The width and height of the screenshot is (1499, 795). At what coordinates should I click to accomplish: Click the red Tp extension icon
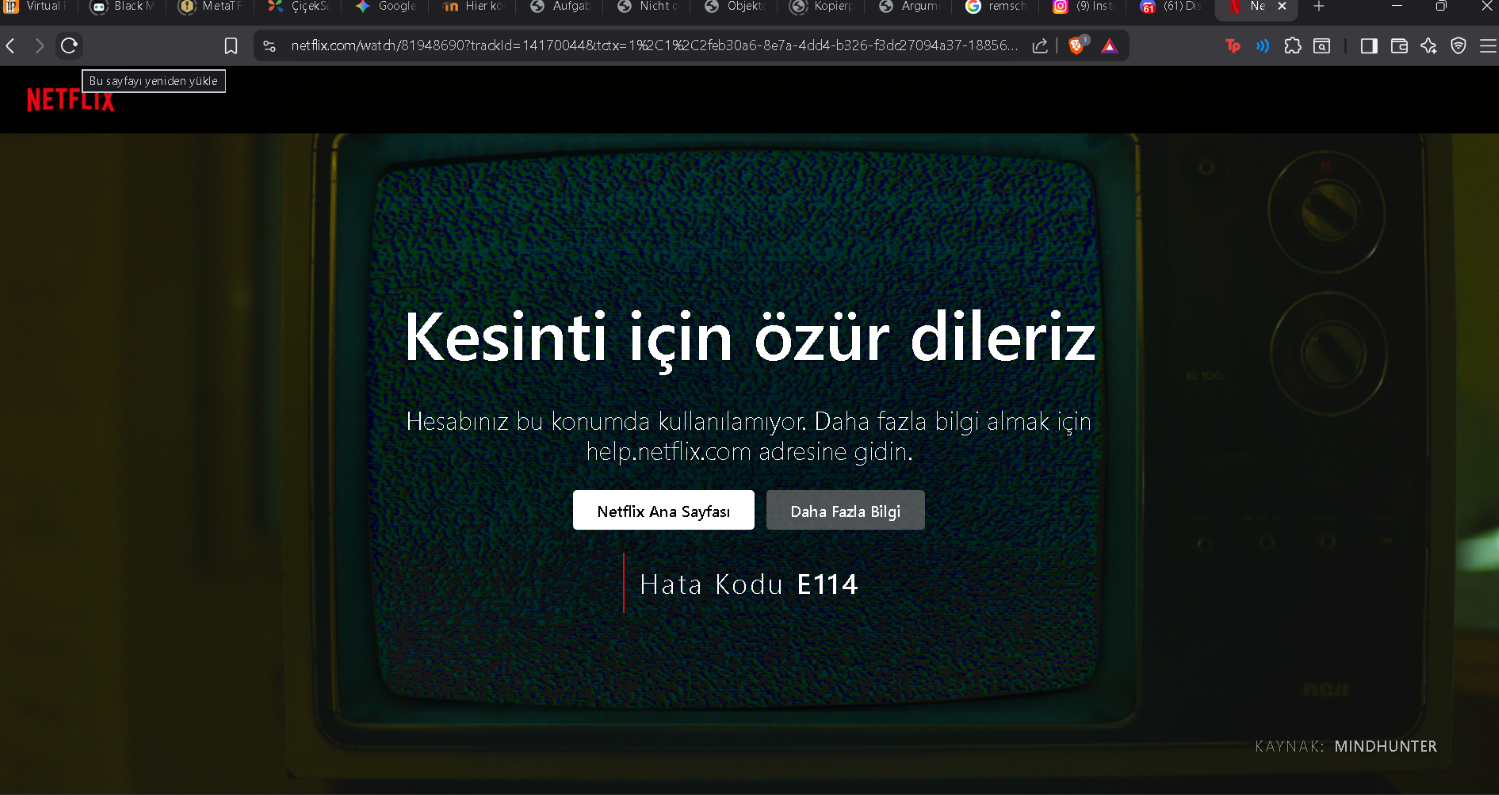pyautogui.click(x=1233, y=46)
